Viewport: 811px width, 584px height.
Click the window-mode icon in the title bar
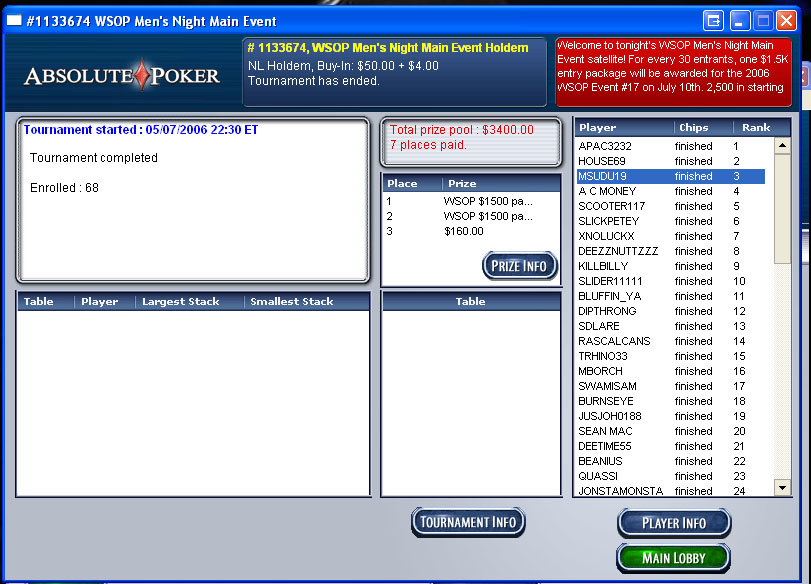click(x=713, y=21)
